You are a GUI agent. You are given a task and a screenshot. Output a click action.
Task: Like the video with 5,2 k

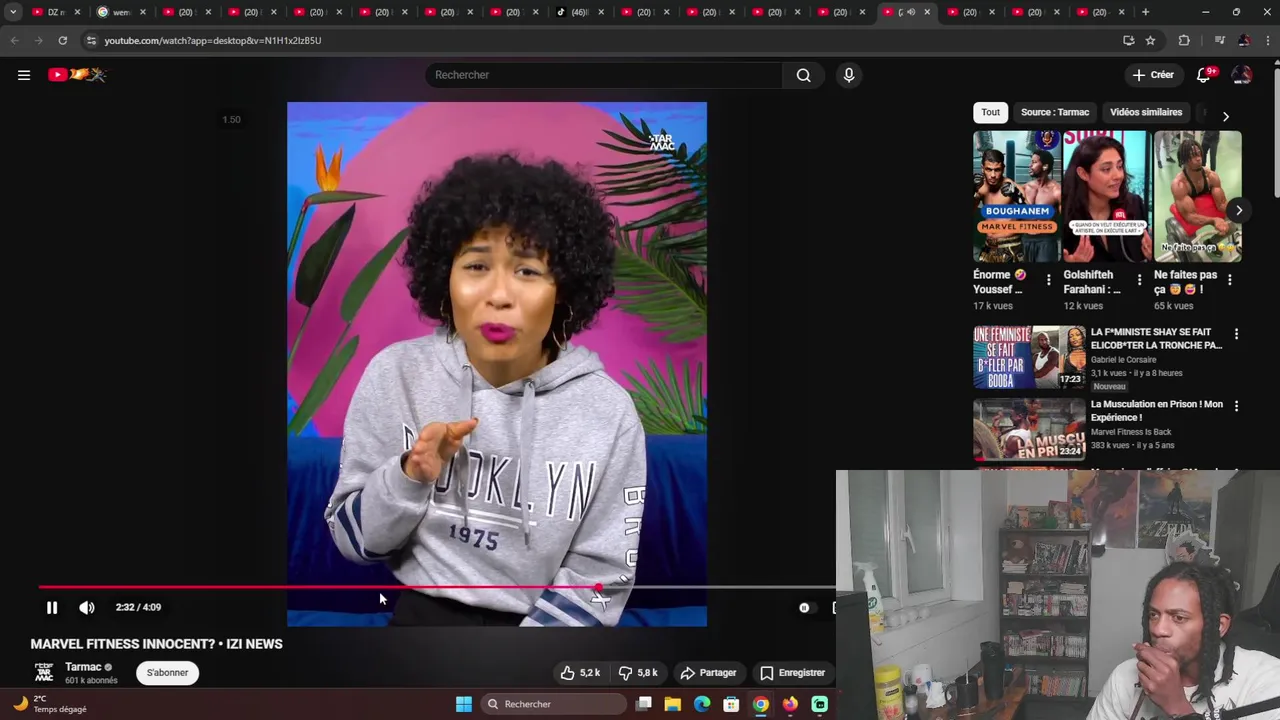[580, 673]
